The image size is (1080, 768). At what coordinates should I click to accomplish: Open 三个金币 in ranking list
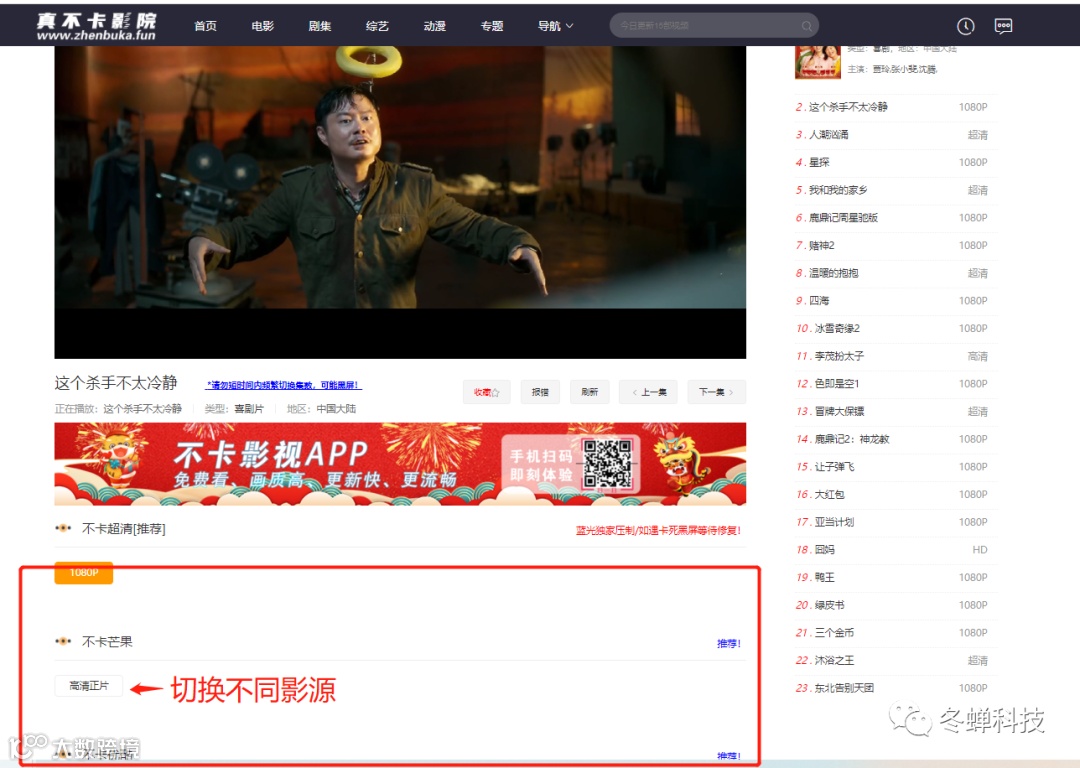(834, 632)
